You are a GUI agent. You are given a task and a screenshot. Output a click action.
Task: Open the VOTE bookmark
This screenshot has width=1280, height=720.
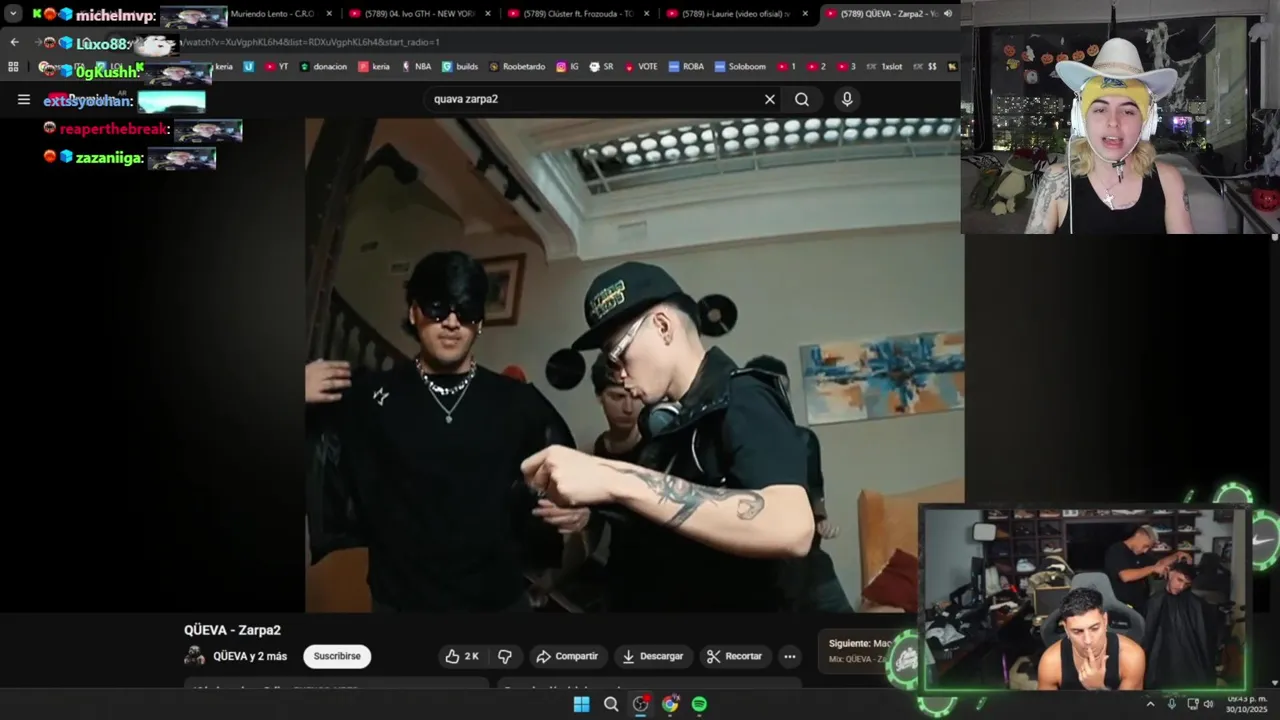[x=641, y=67]
